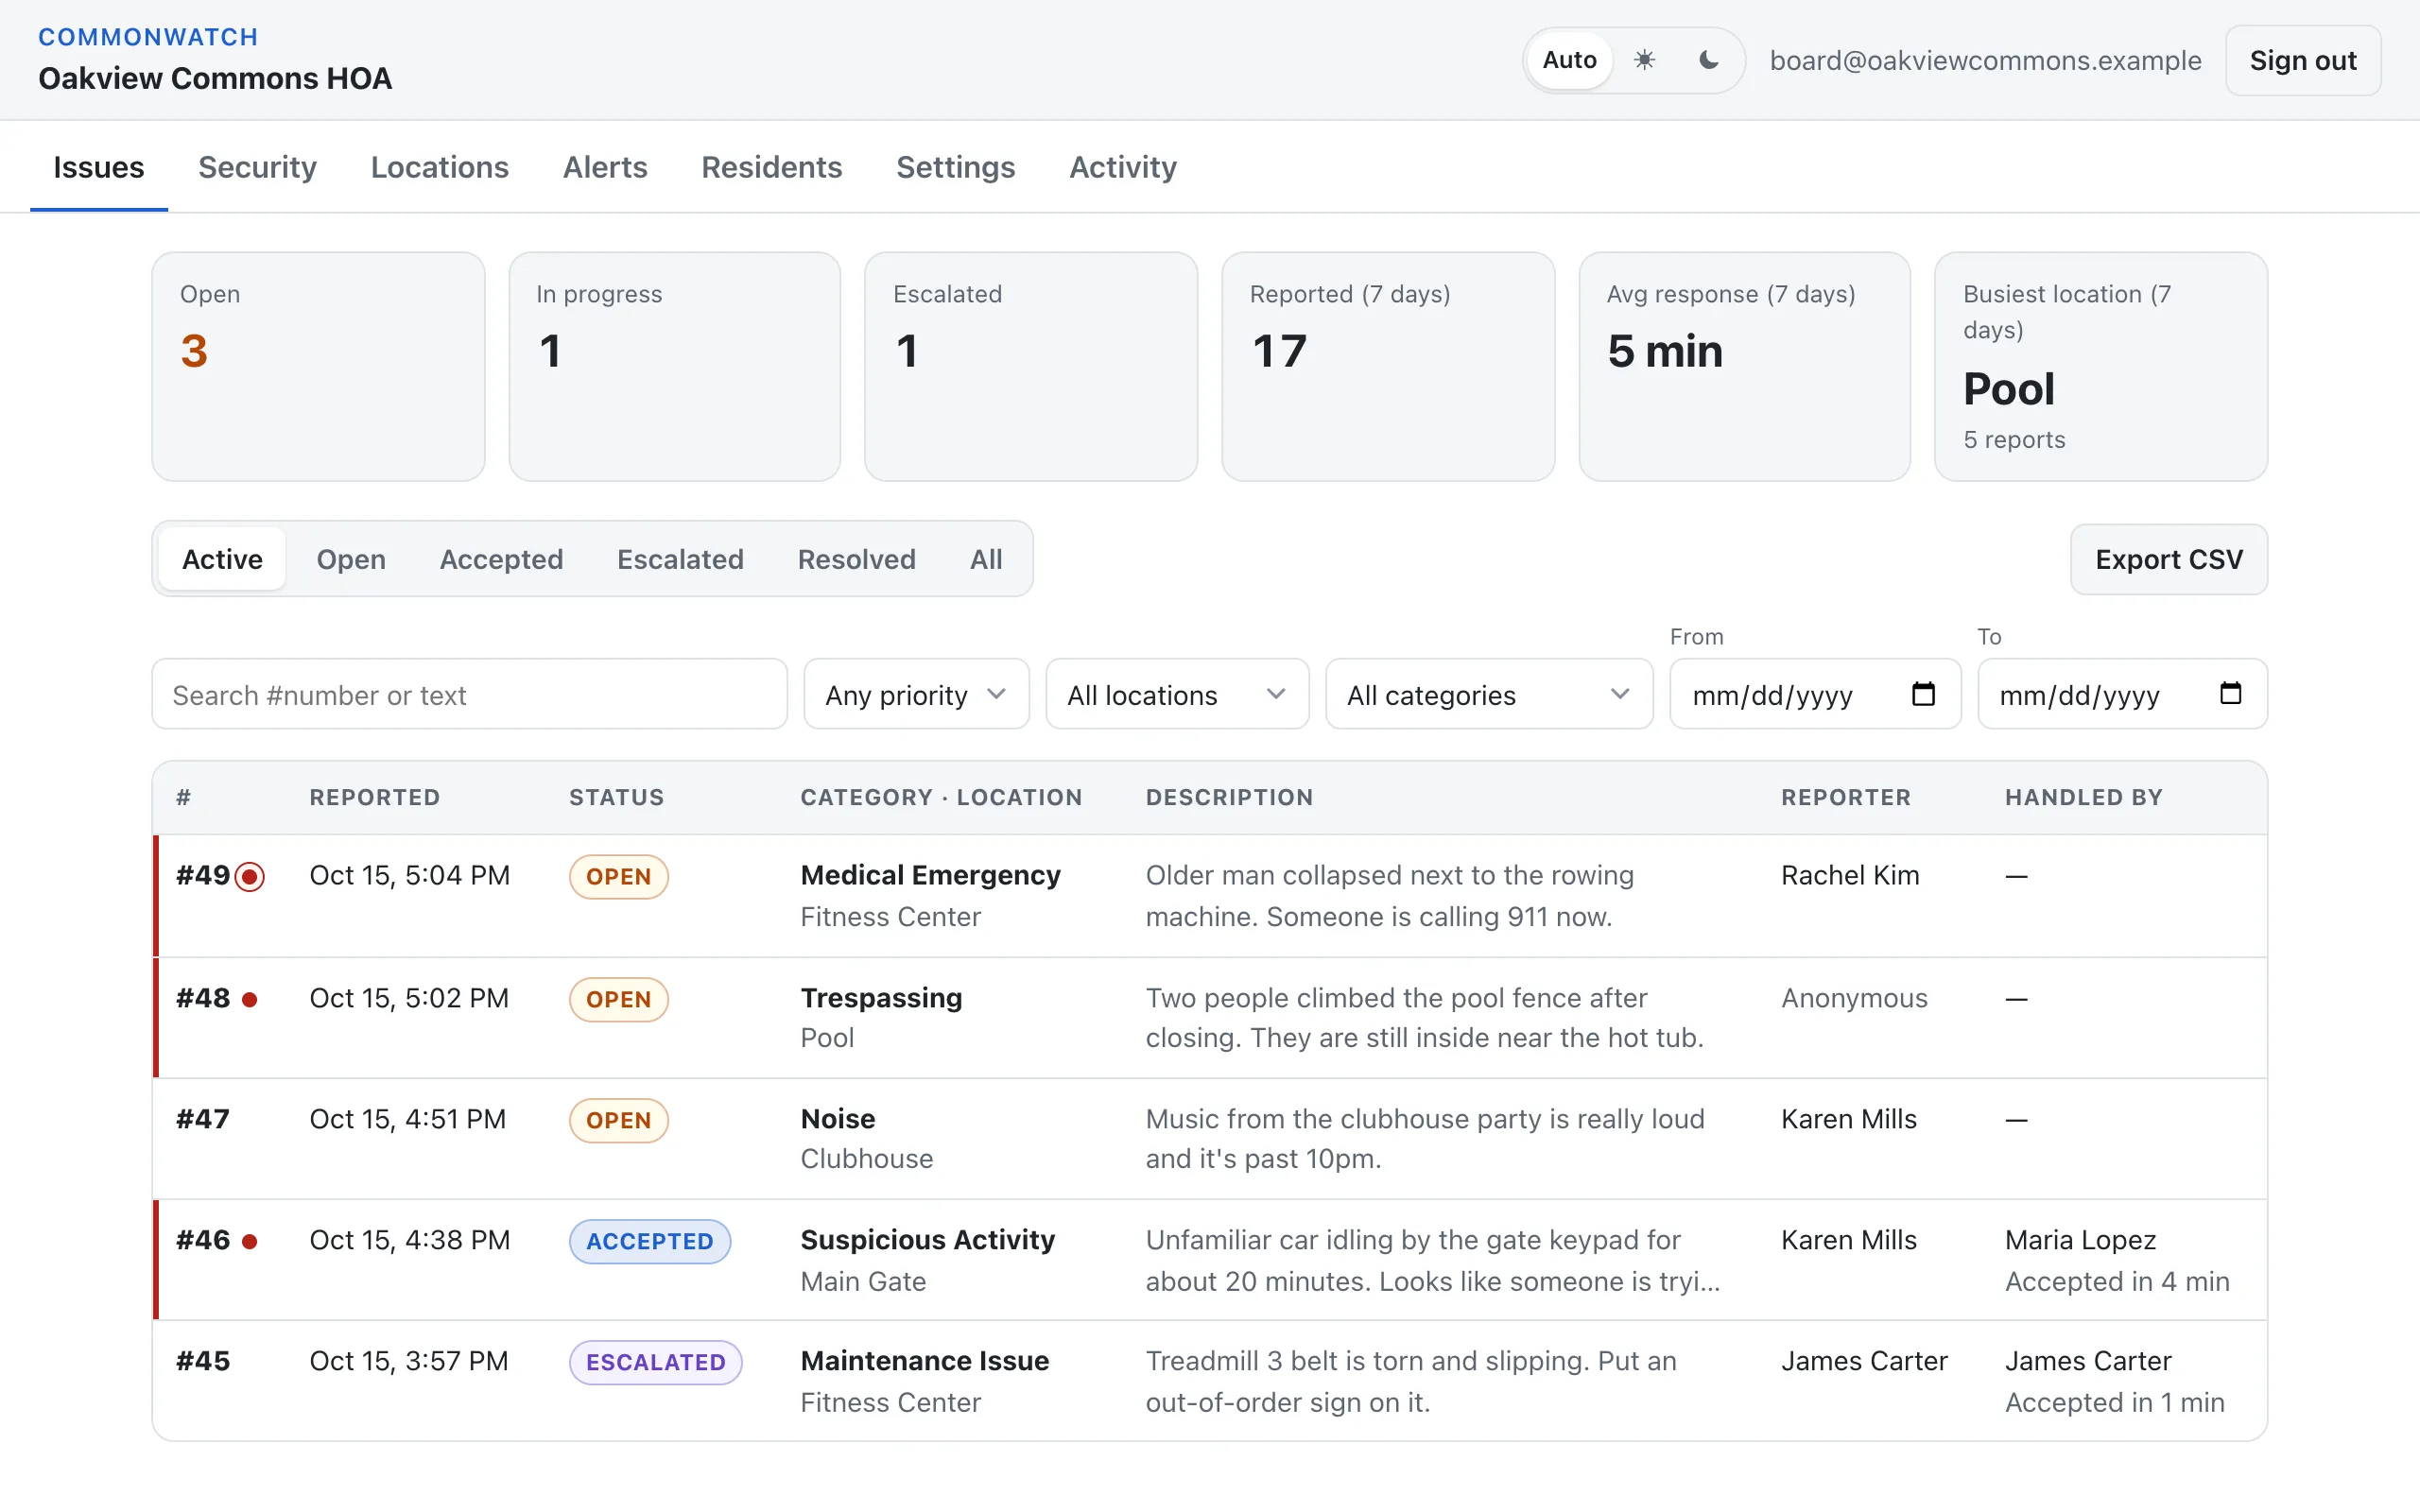This screenshot has width=2420, height=1512.
Task: Click the REPORTED column header
Action: 375,797
